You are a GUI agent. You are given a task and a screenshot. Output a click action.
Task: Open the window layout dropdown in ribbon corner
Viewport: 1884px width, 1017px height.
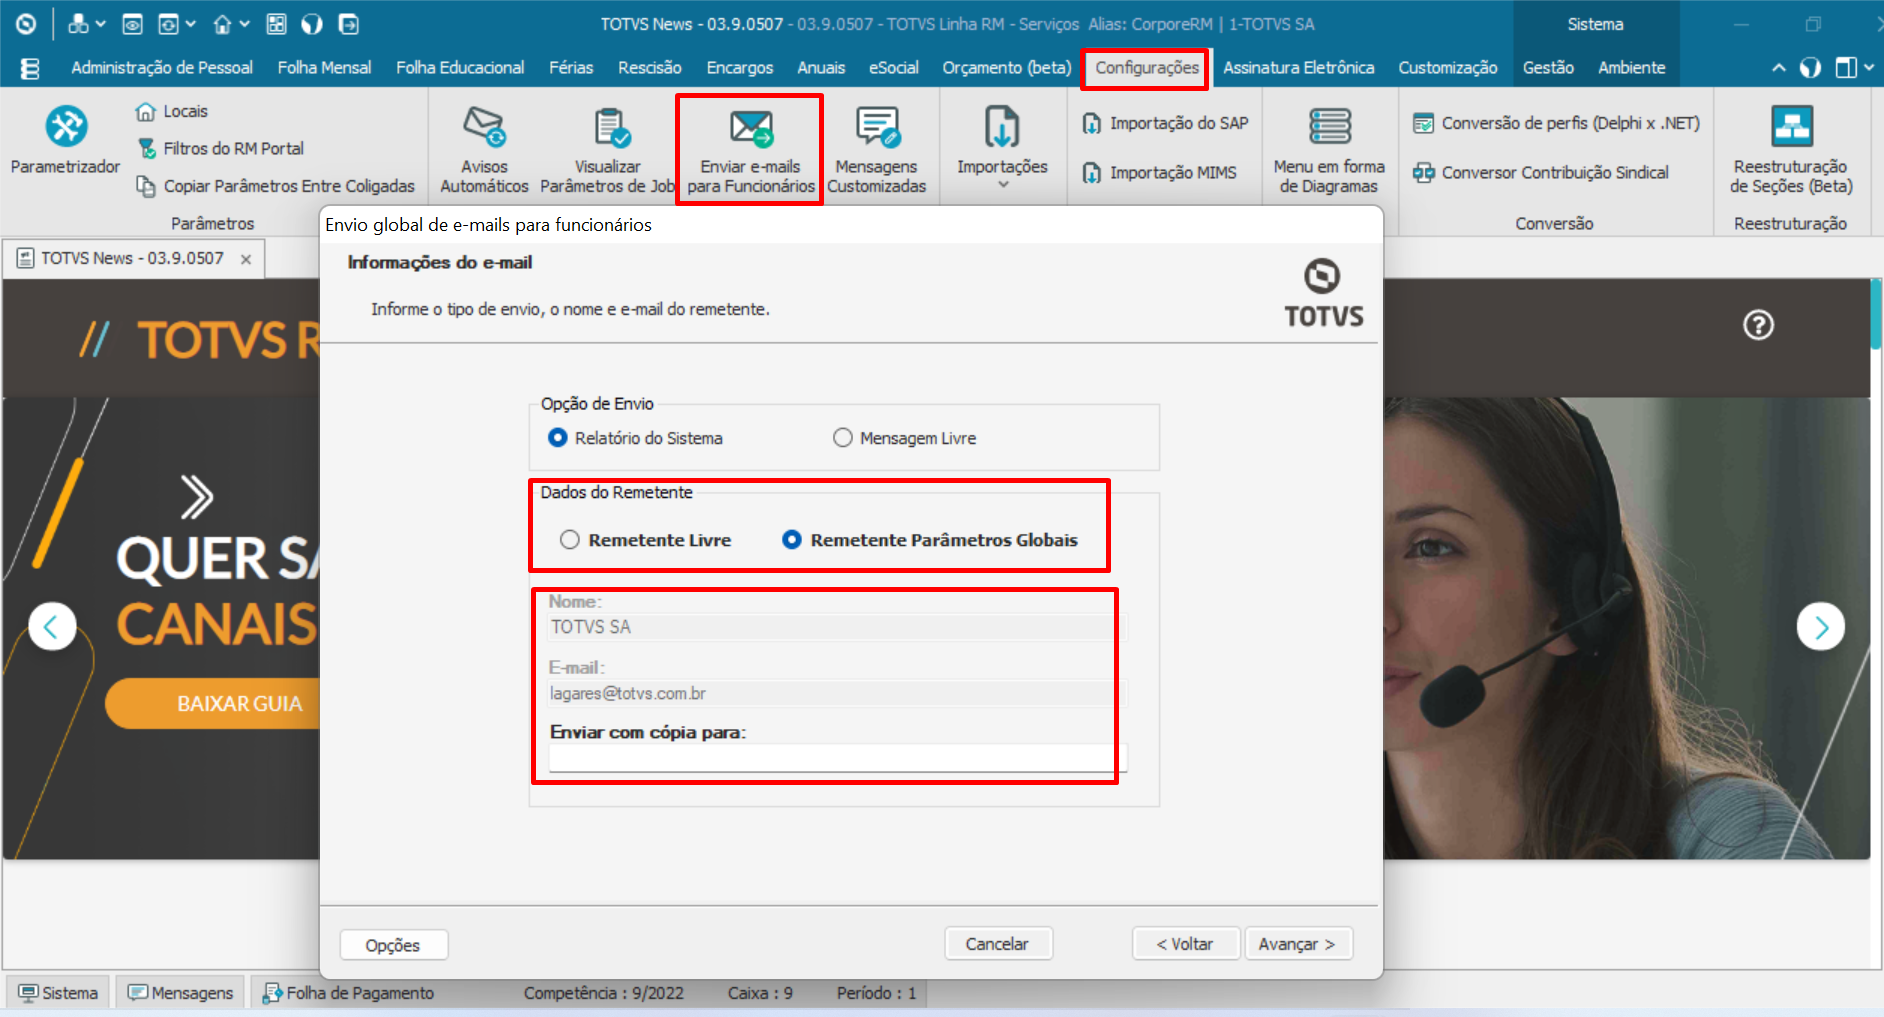click(1854, 68)
